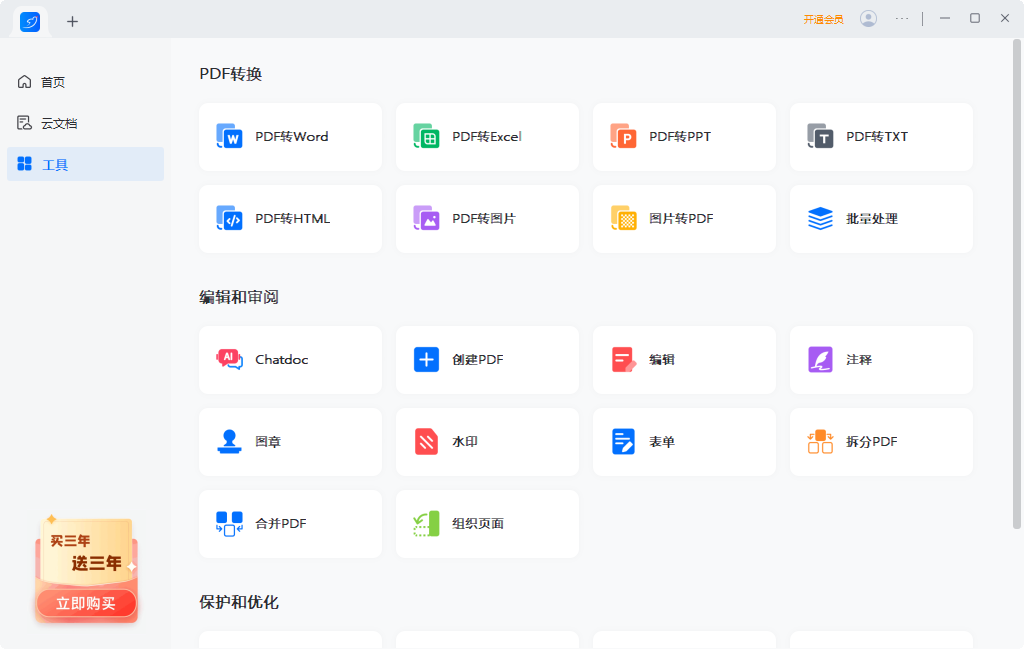The width and height of the screenshot is (1024, 649).
Task: Click the PDF转换 section heading
Action: pyautogui.click(x=231, y=74)
